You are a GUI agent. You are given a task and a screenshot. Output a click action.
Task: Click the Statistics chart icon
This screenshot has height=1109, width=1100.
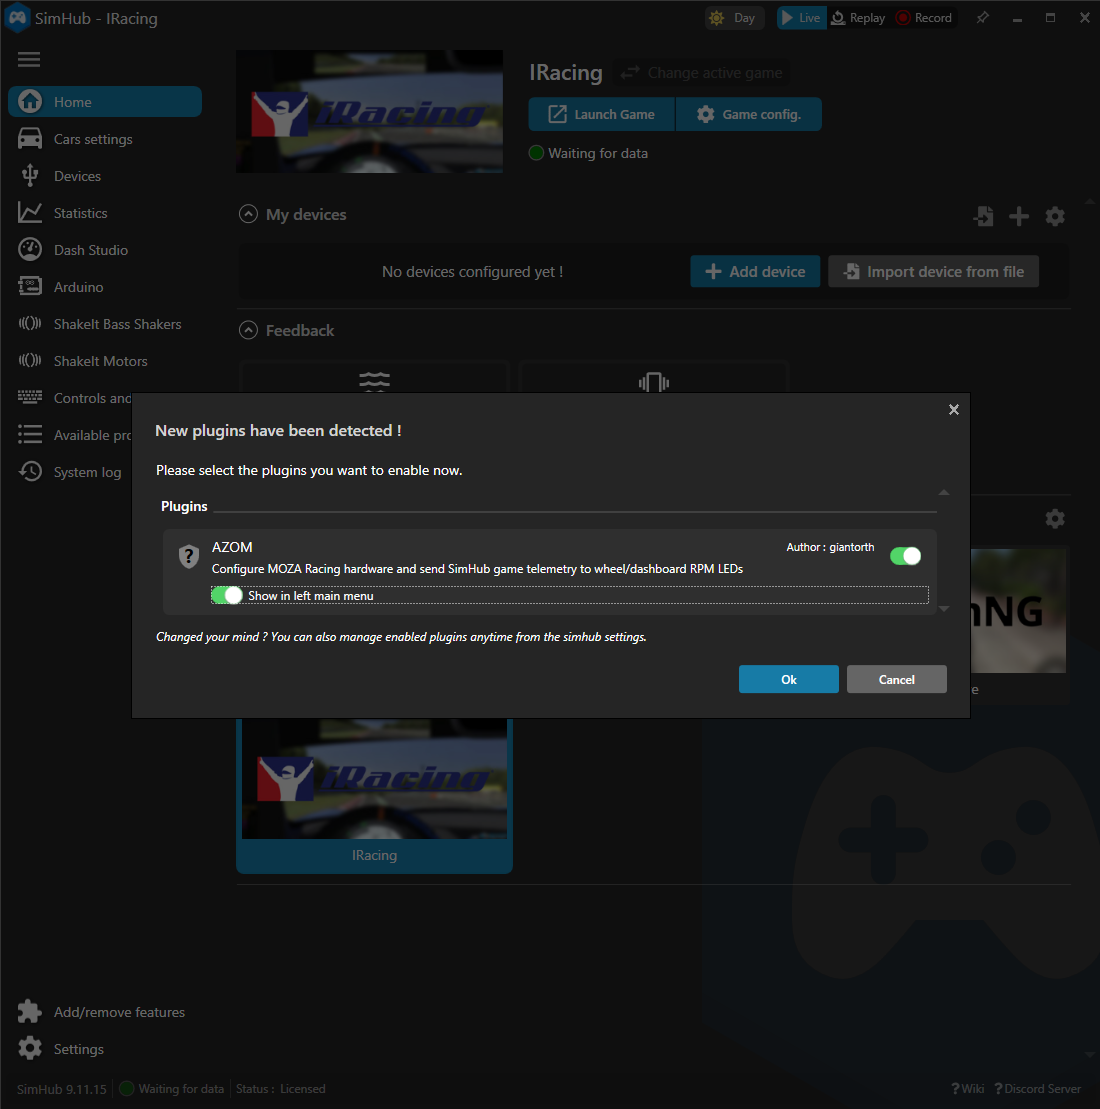[30, 212]
